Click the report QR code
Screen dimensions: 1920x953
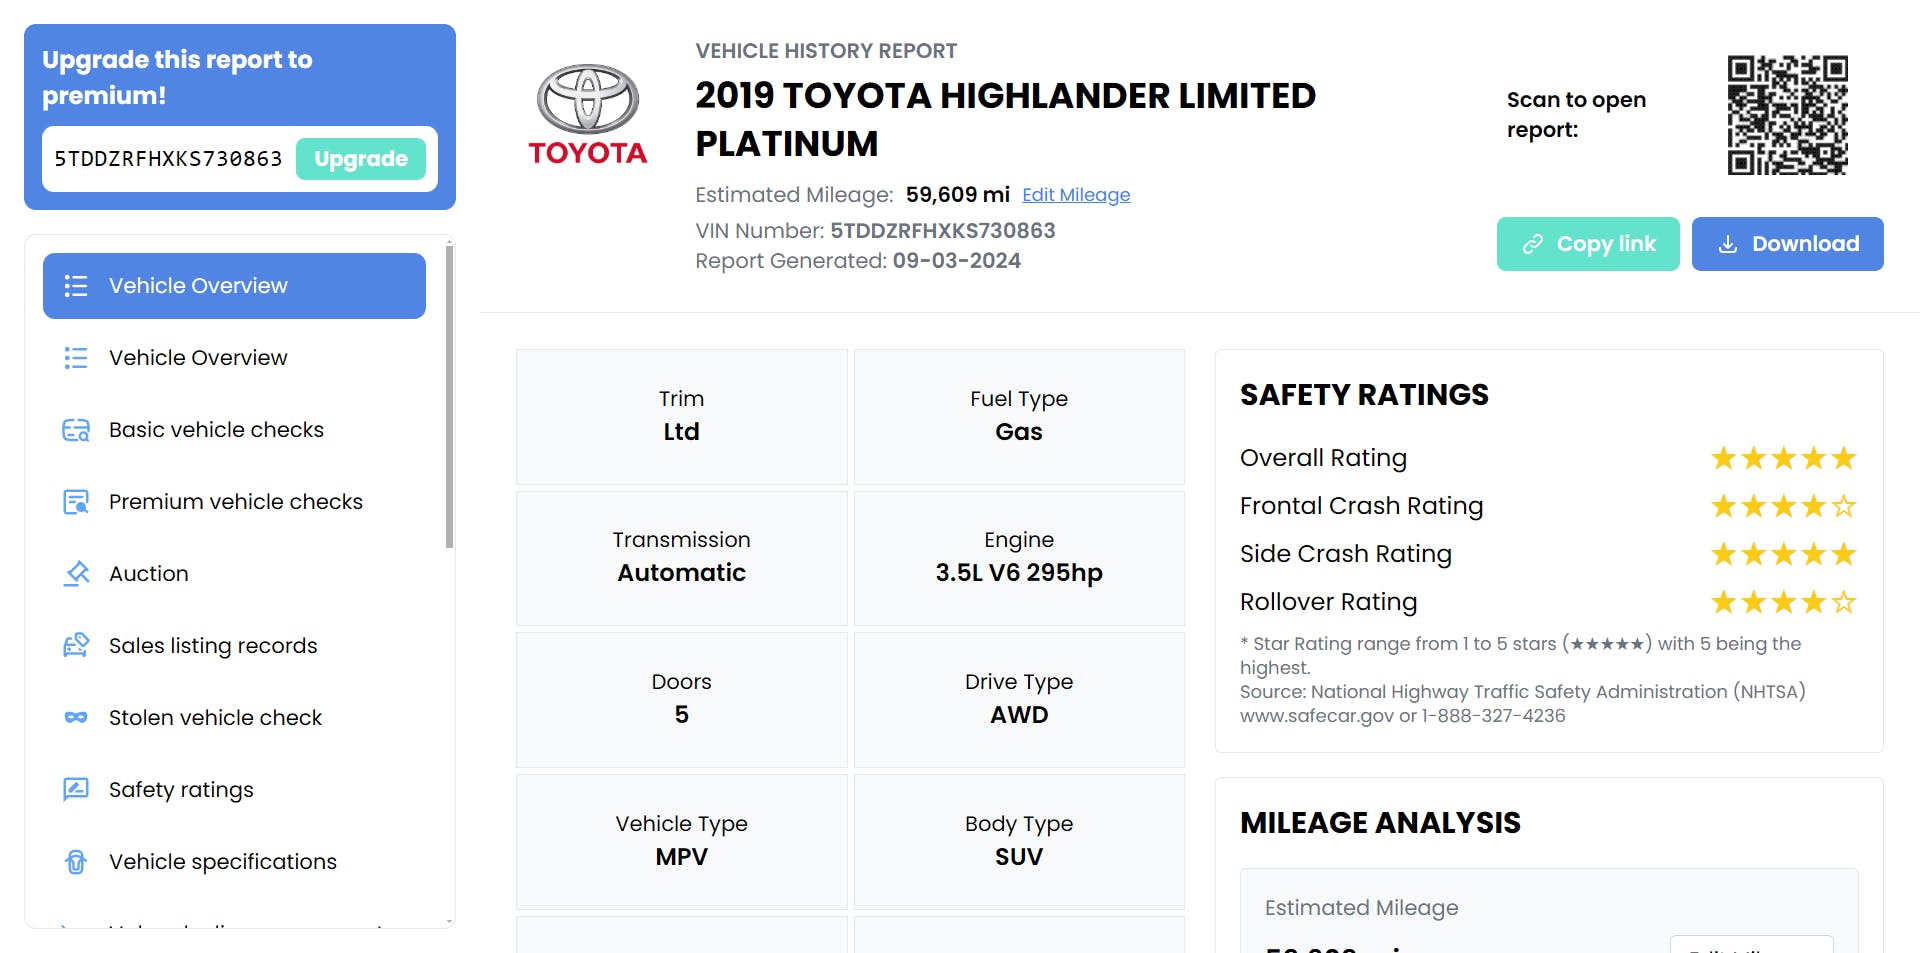1787,115
